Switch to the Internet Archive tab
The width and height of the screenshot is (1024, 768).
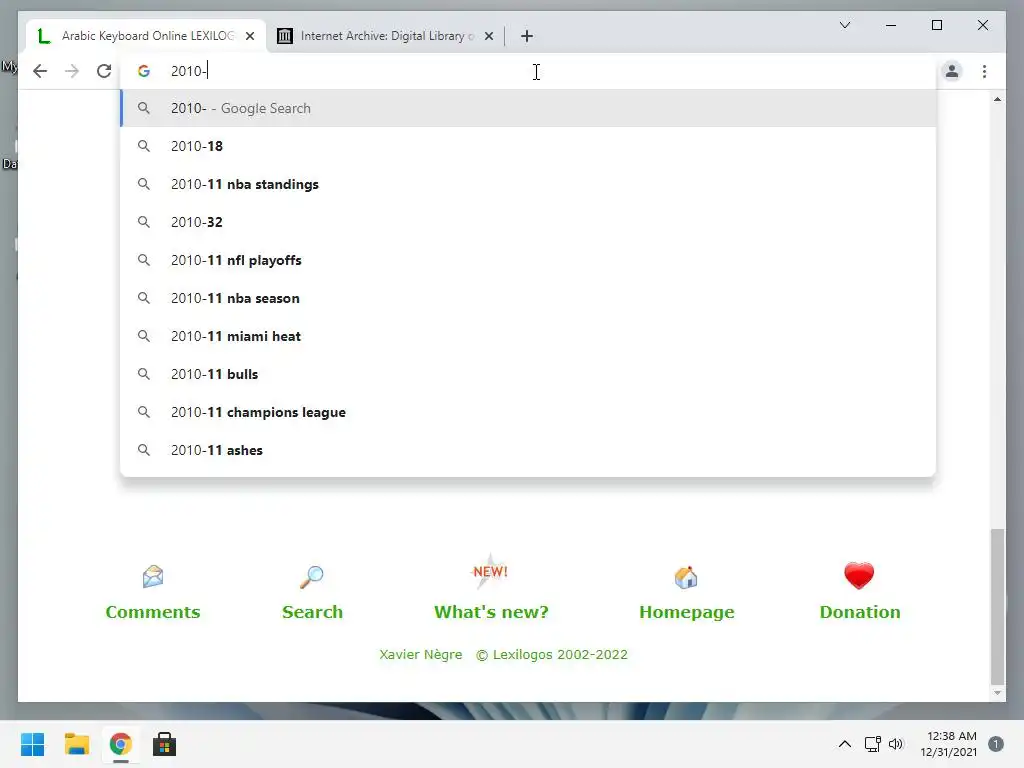(385, 36)
